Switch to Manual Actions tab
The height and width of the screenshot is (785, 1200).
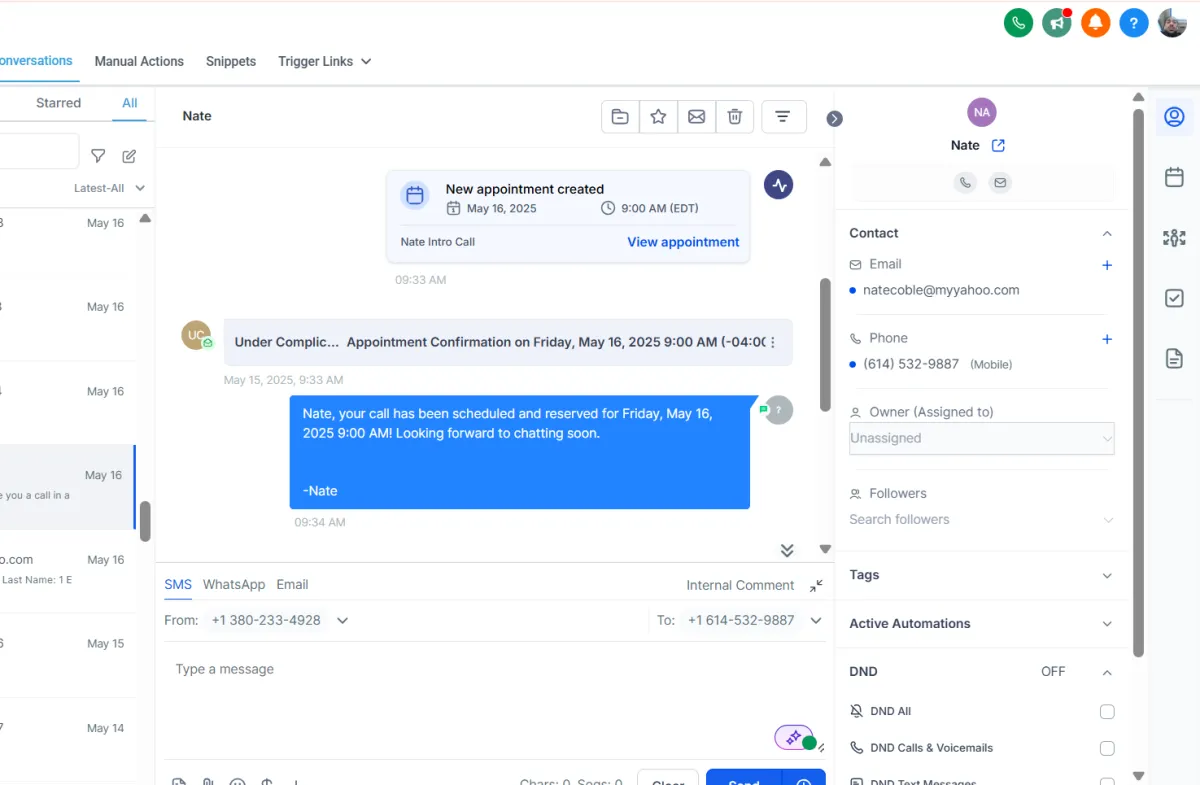click(x=139, y=61)
